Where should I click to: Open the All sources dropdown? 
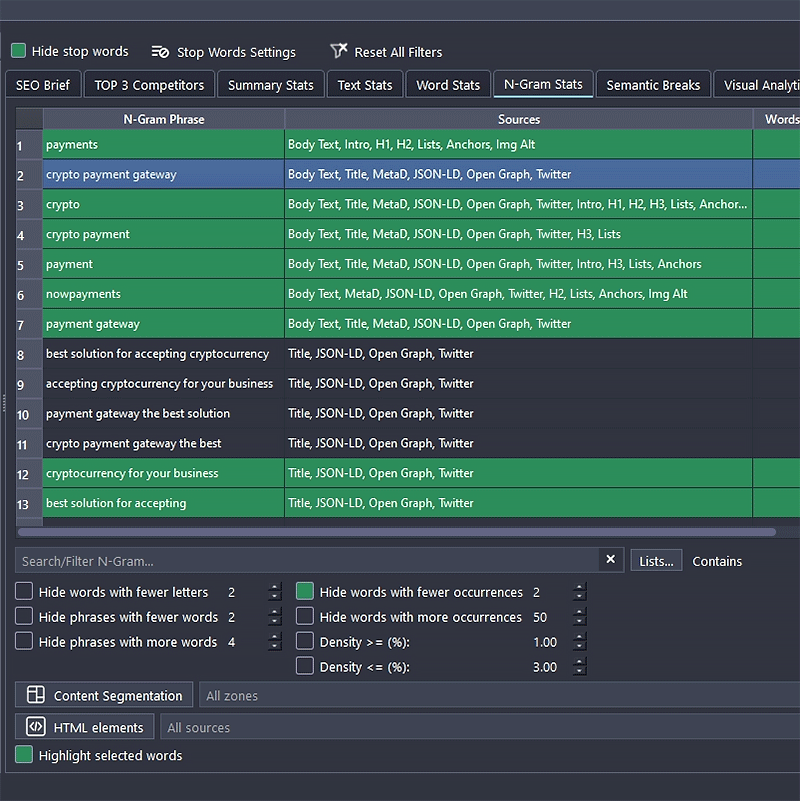click(480, 727)
